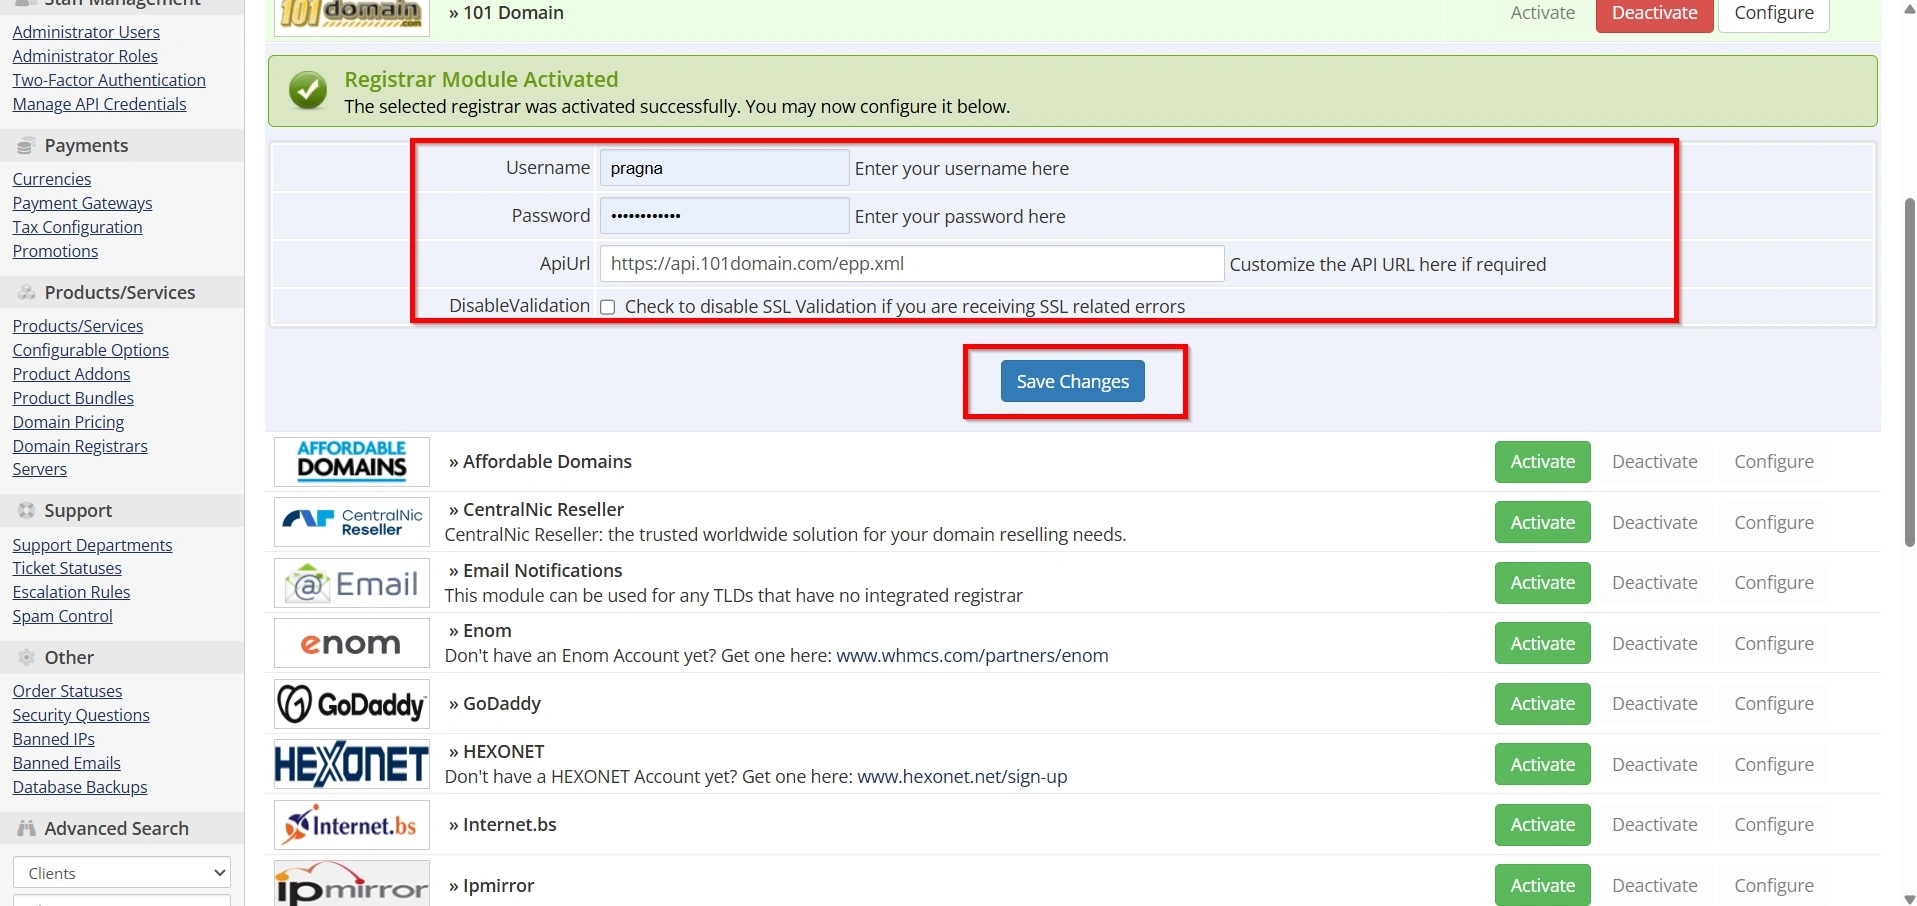Activate the Affordable Domains registrar

(x=1543, y=462)
